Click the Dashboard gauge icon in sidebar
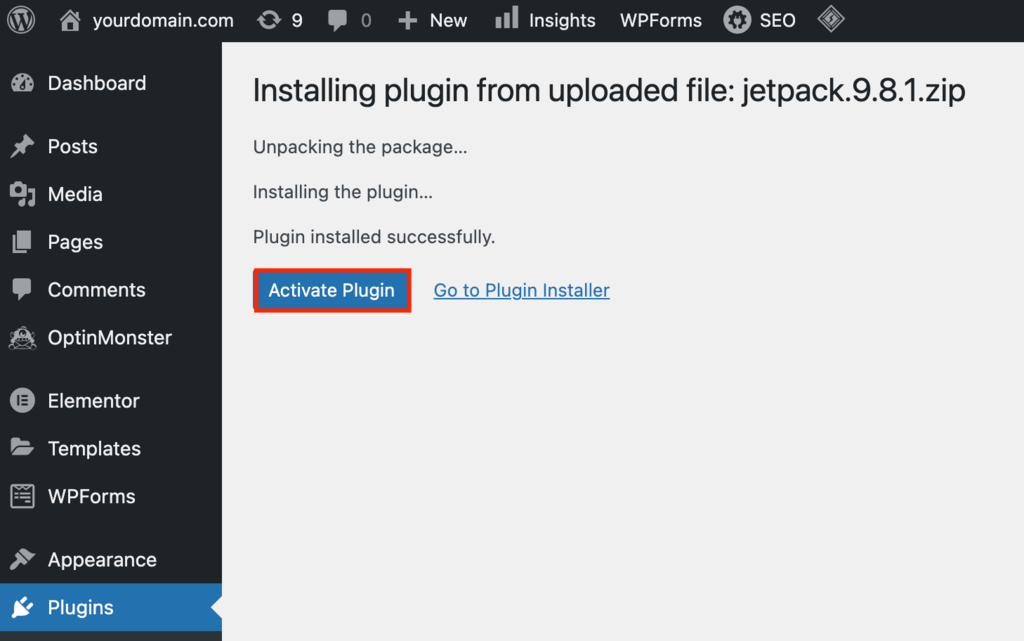Image resolution: width=1024 pixels, height=641 pixels. click(x=23, y=83)
